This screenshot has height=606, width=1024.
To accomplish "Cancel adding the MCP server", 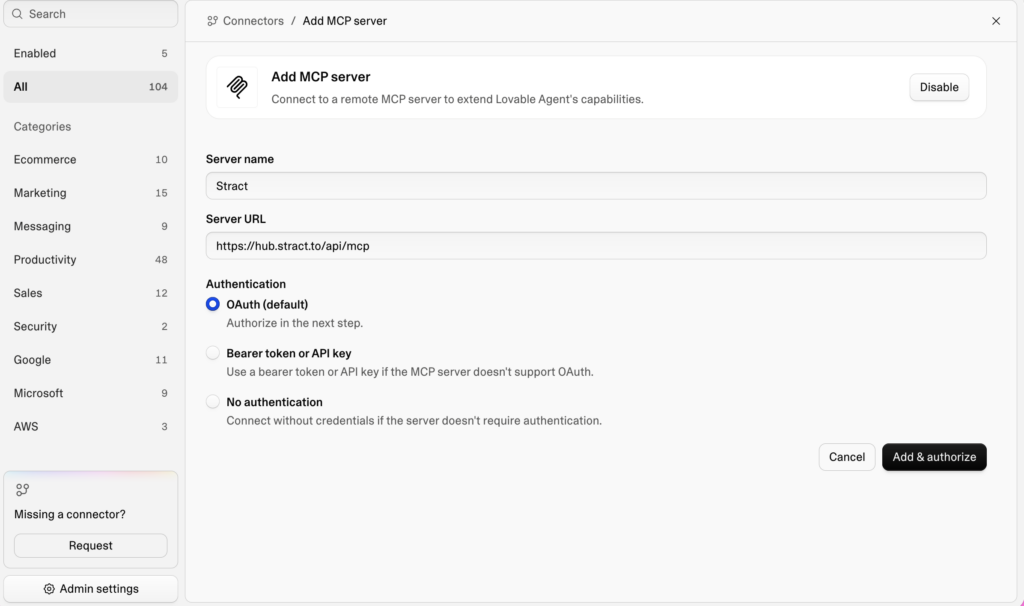I will pos(847,457).
